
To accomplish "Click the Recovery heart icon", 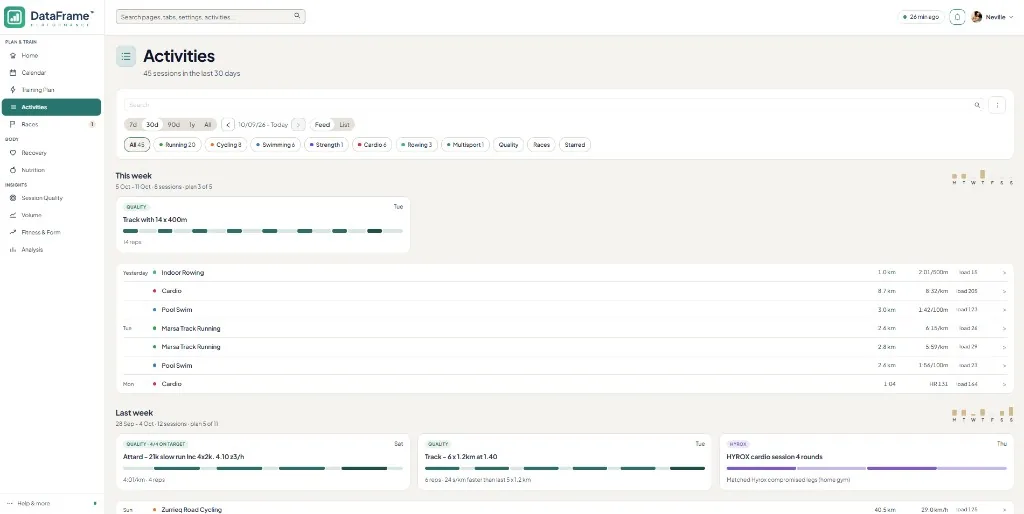I will [12, 153].
